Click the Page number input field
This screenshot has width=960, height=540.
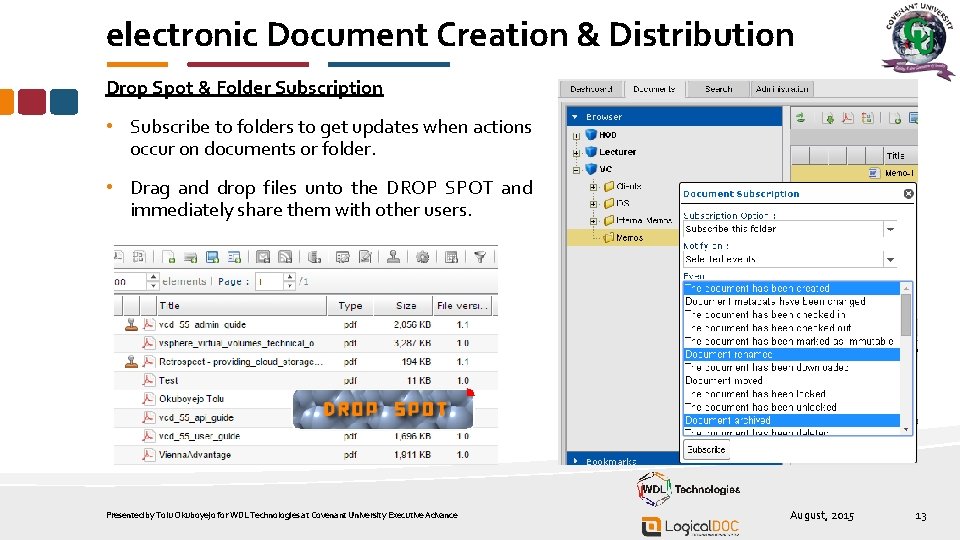click(x=270, y=282)
